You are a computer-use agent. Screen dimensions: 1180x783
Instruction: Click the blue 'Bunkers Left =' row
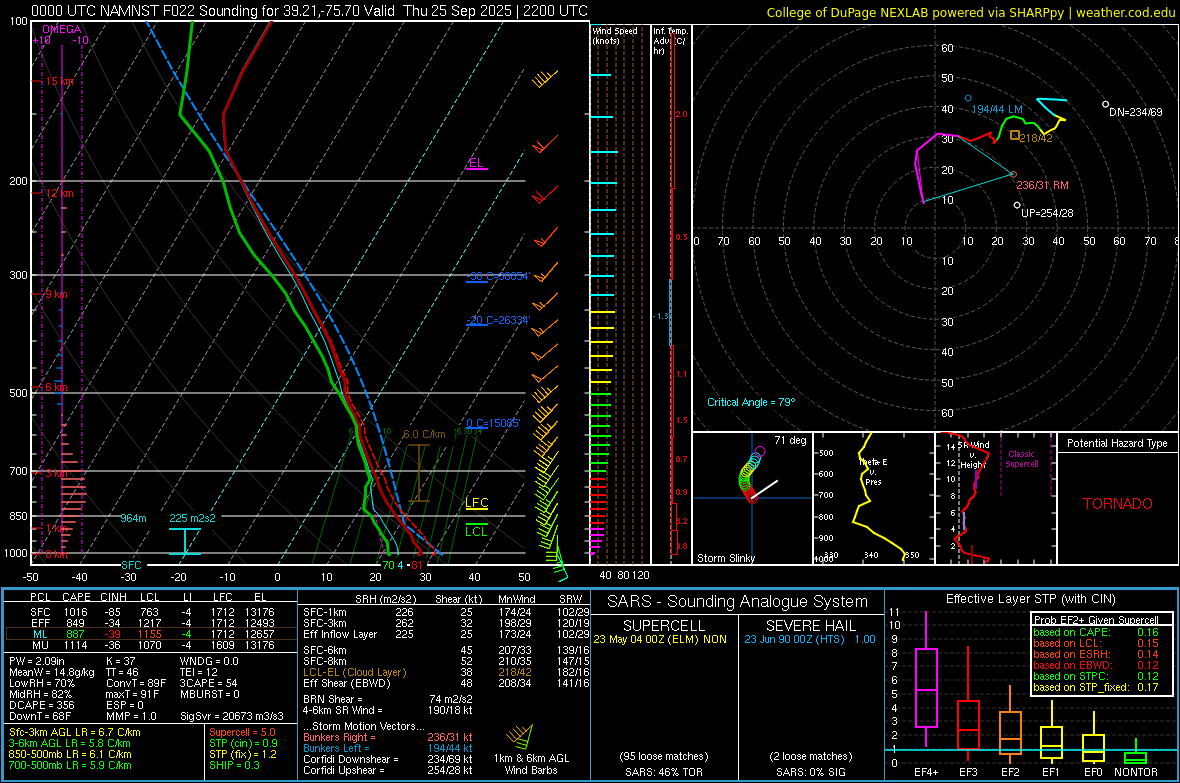click(x=388, y=748)
